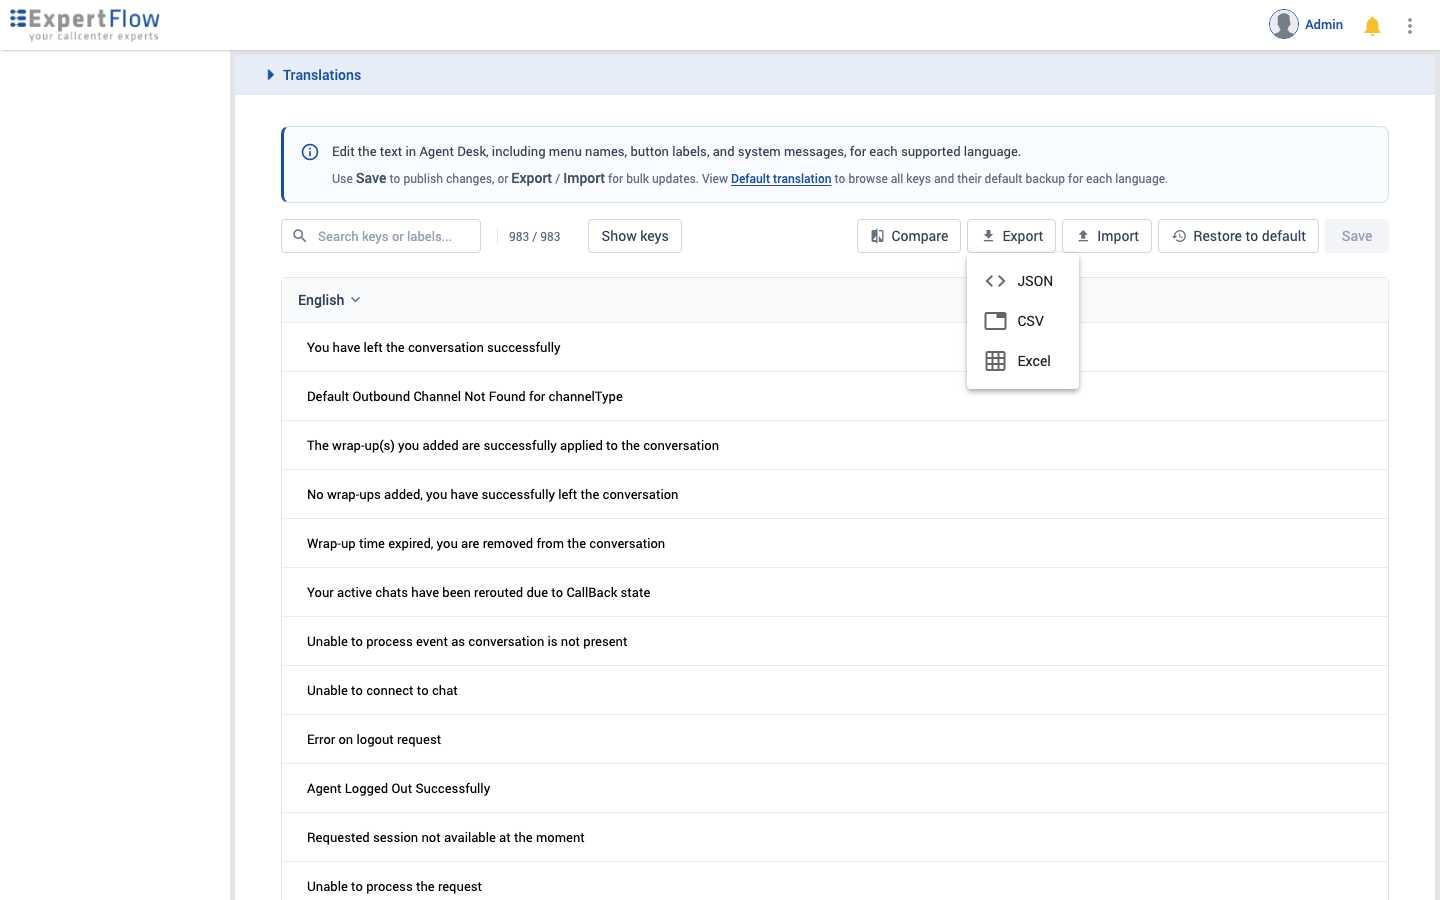The image size is (1440, 900).
Task: Focus the Search keys or labels field
Action: pos(381,236)
